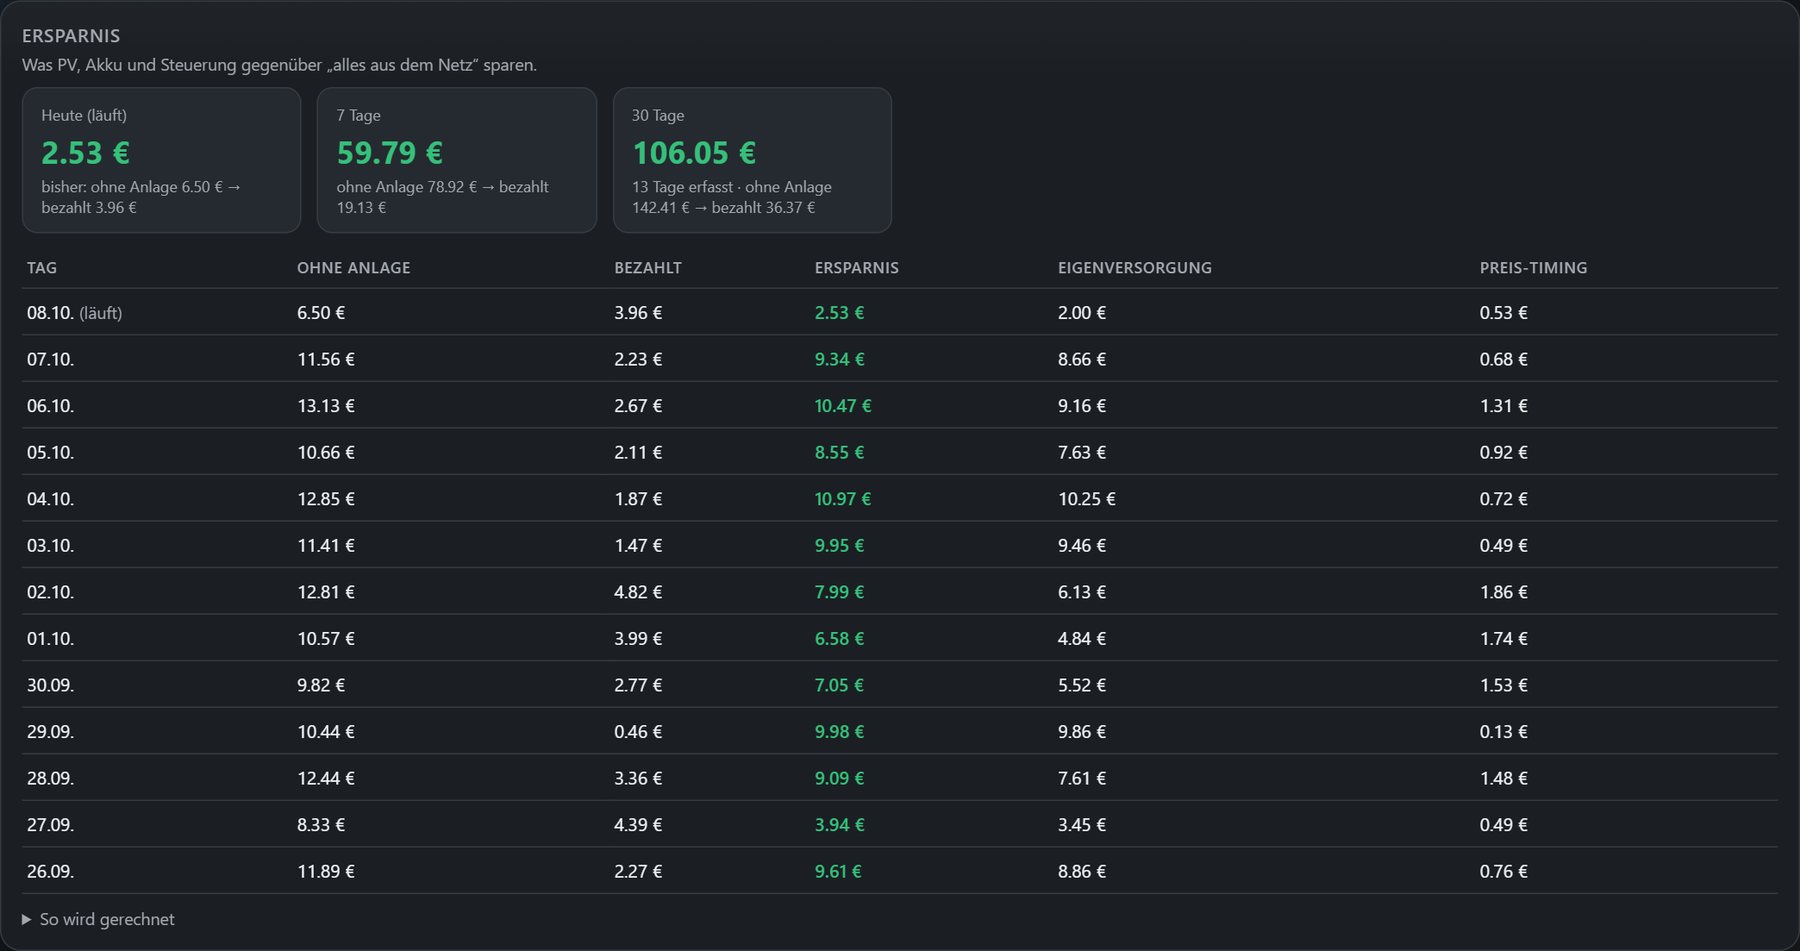This screenshot has height=951, width=1800.
Task: Click the 'EIGENVERSORGUNG' column header
Action: [1135, 268]
